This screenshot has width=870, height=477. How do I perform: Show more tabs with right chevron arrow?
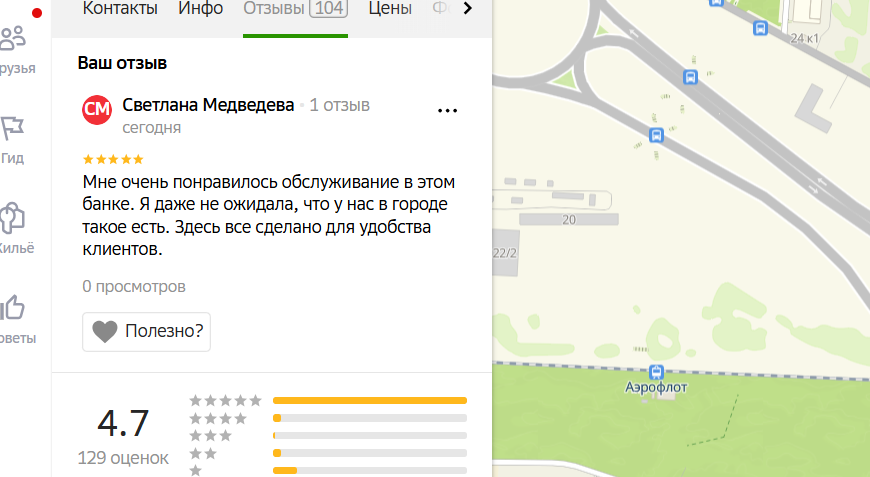coord(468,8)
